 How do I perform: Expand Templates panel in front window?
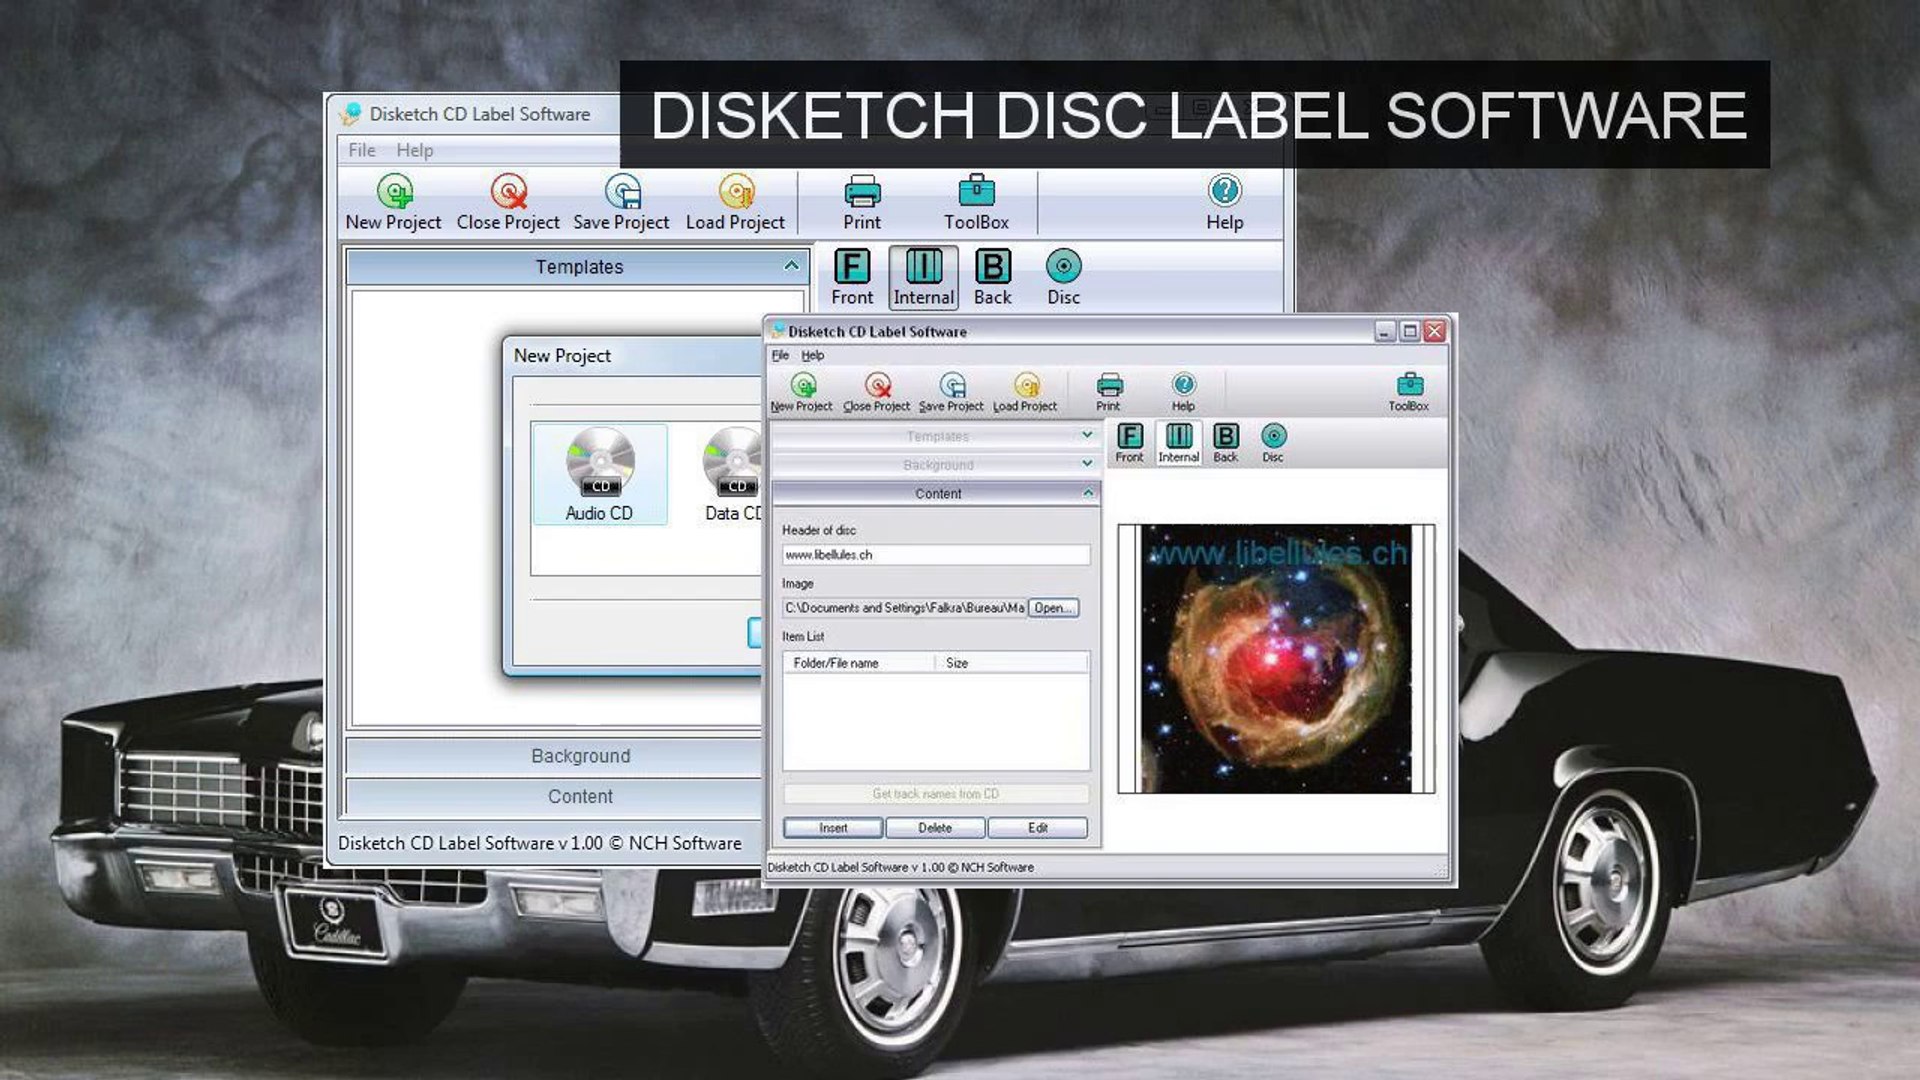(x=1087, y=436)
